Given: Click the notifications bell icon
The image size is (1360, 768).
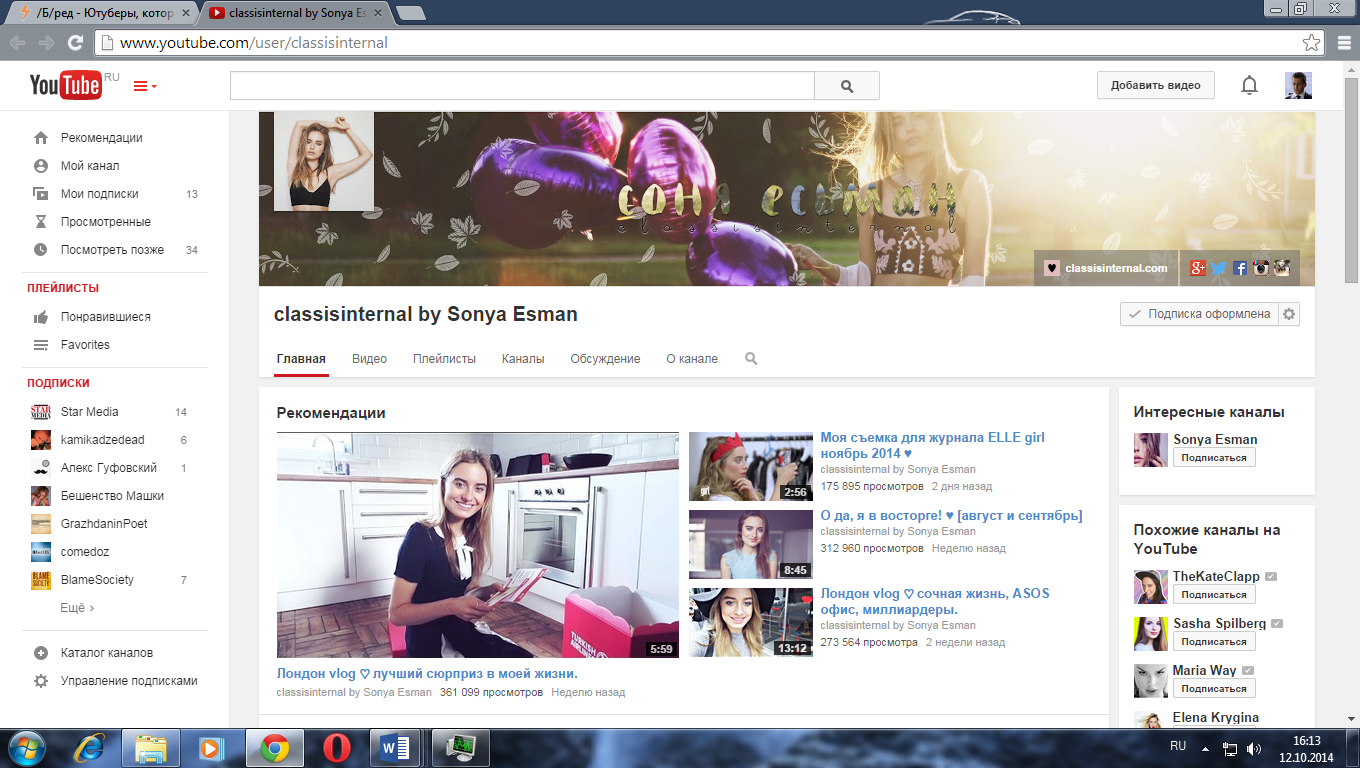Looking at the screenshot, I should click(1249, 86).
